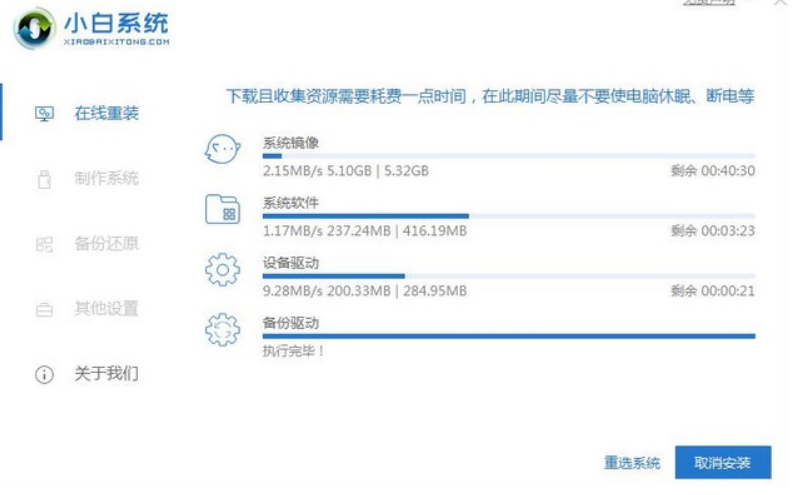Click the 系统软件 folder icon
The width and height of the screenshot is (808, 495).
[222, 210]
